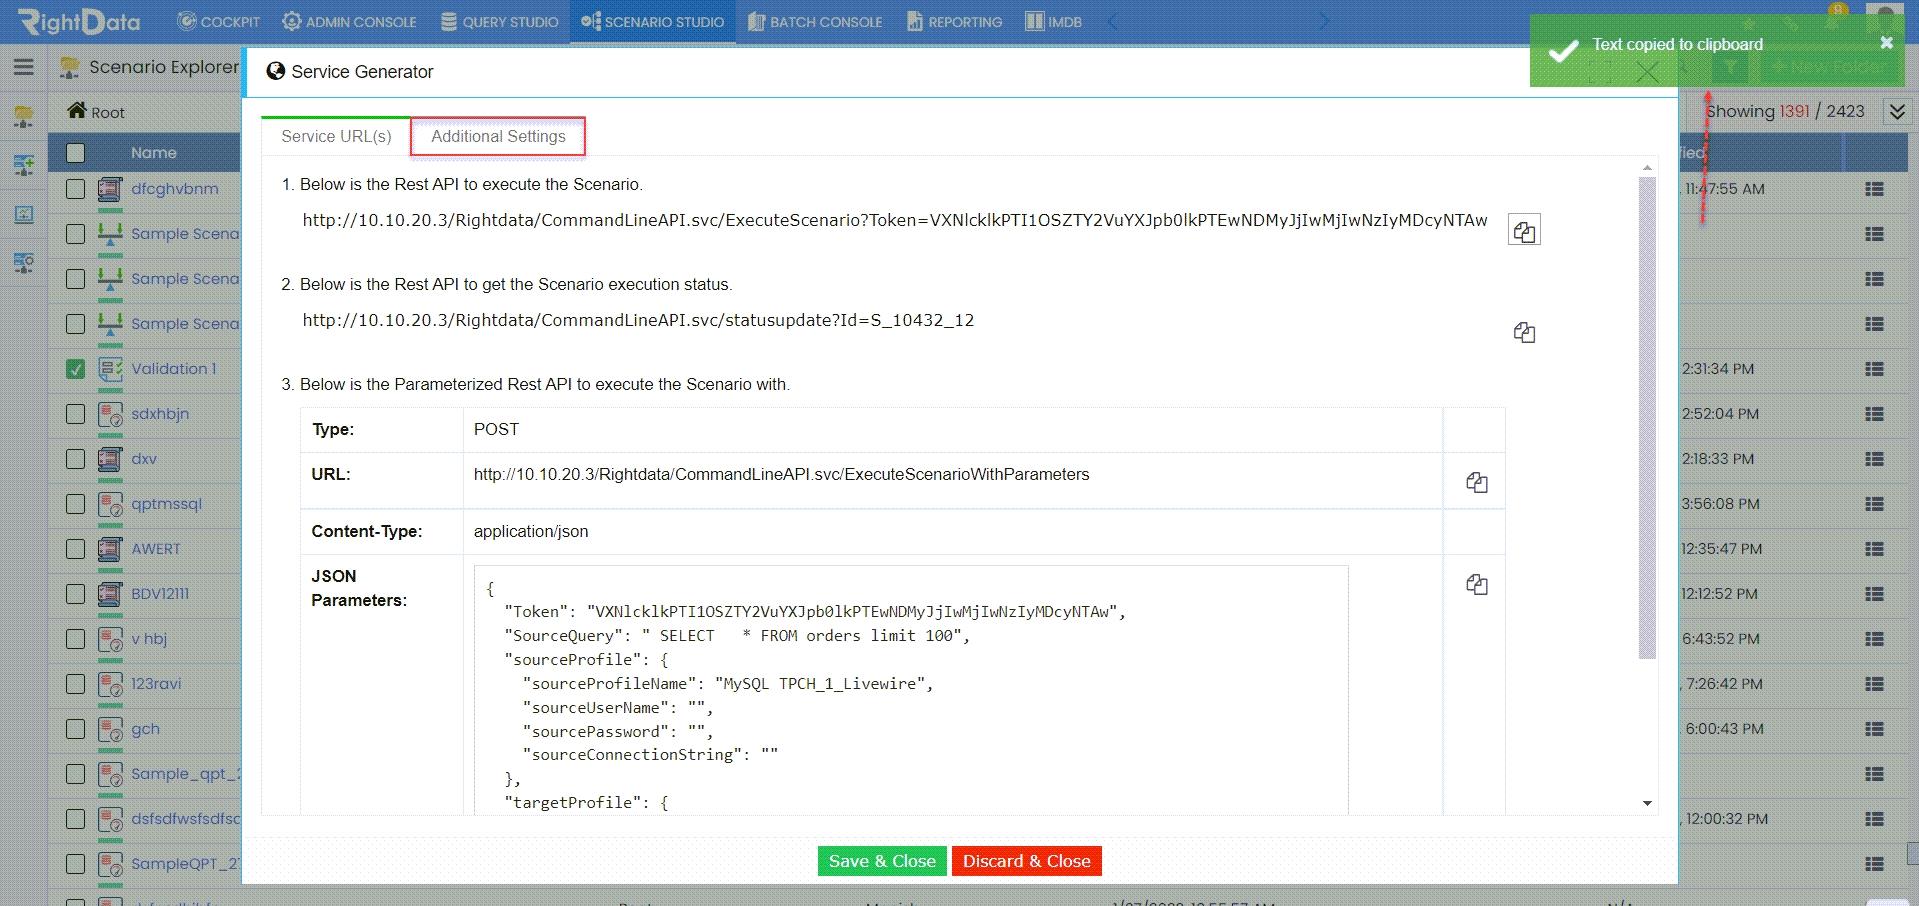Click the dialog vertical scrollbar thumb
This screenshot has height=906, width=1919.
point(1647,418)
